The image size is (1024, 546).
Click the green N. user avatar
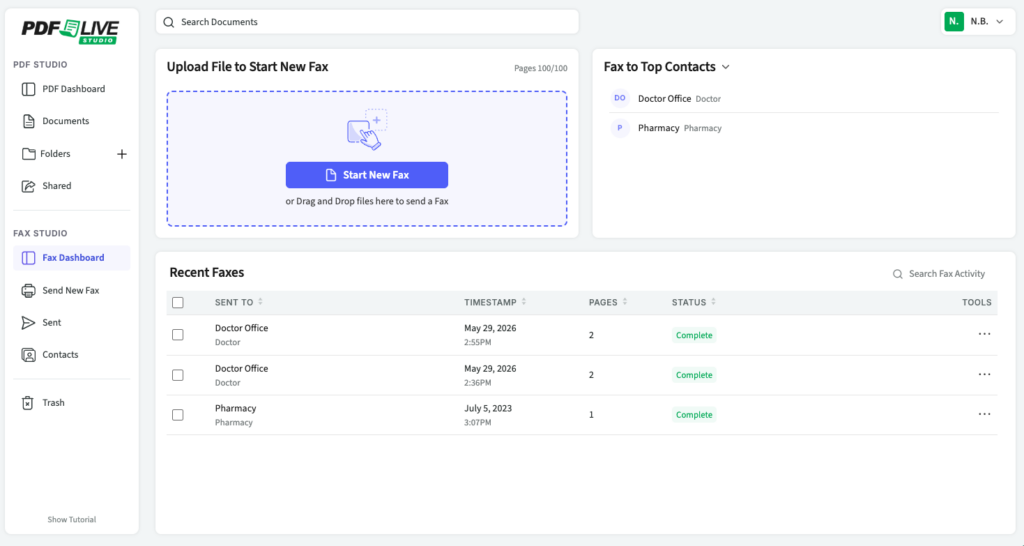[953, 22]
